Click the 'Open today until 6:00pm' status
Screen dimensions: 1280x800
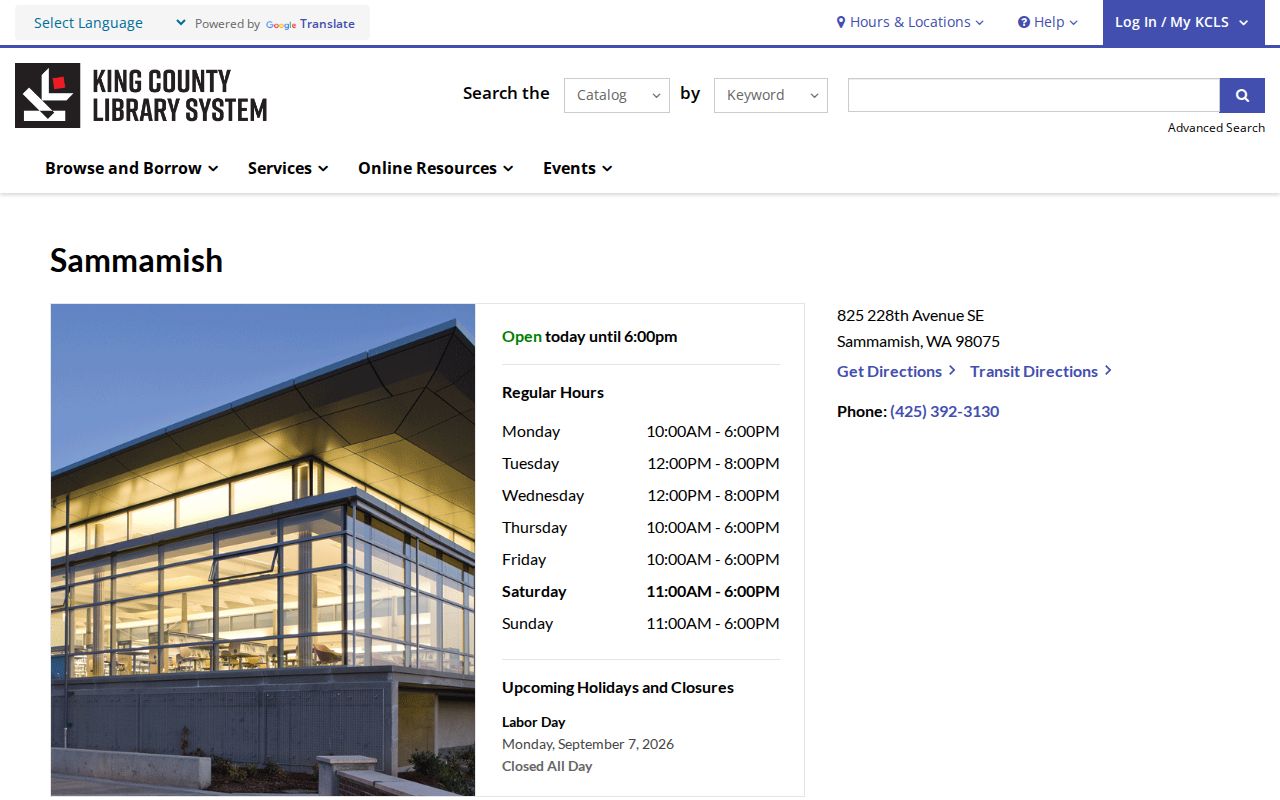tap(589, 336)
